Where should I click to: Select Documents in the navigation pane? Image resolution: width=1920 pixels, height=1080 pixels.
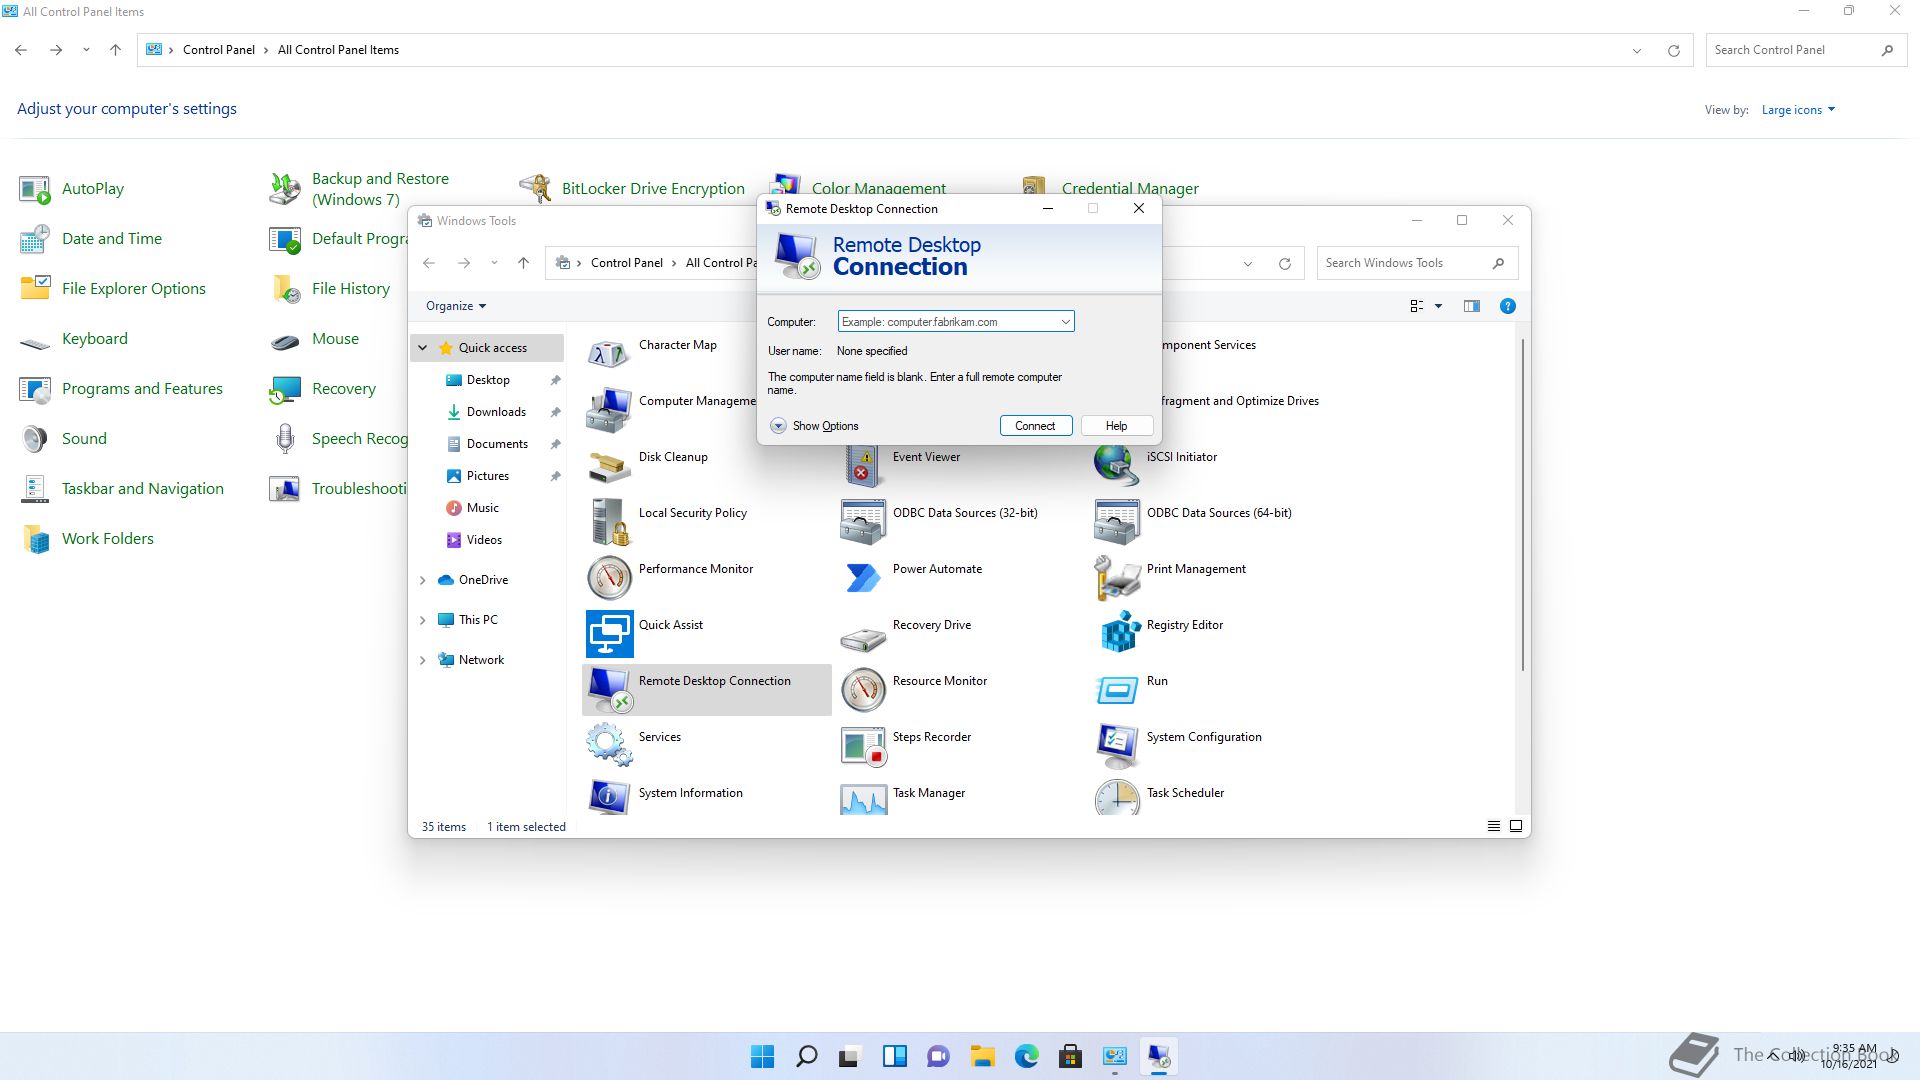click(497, 444)
